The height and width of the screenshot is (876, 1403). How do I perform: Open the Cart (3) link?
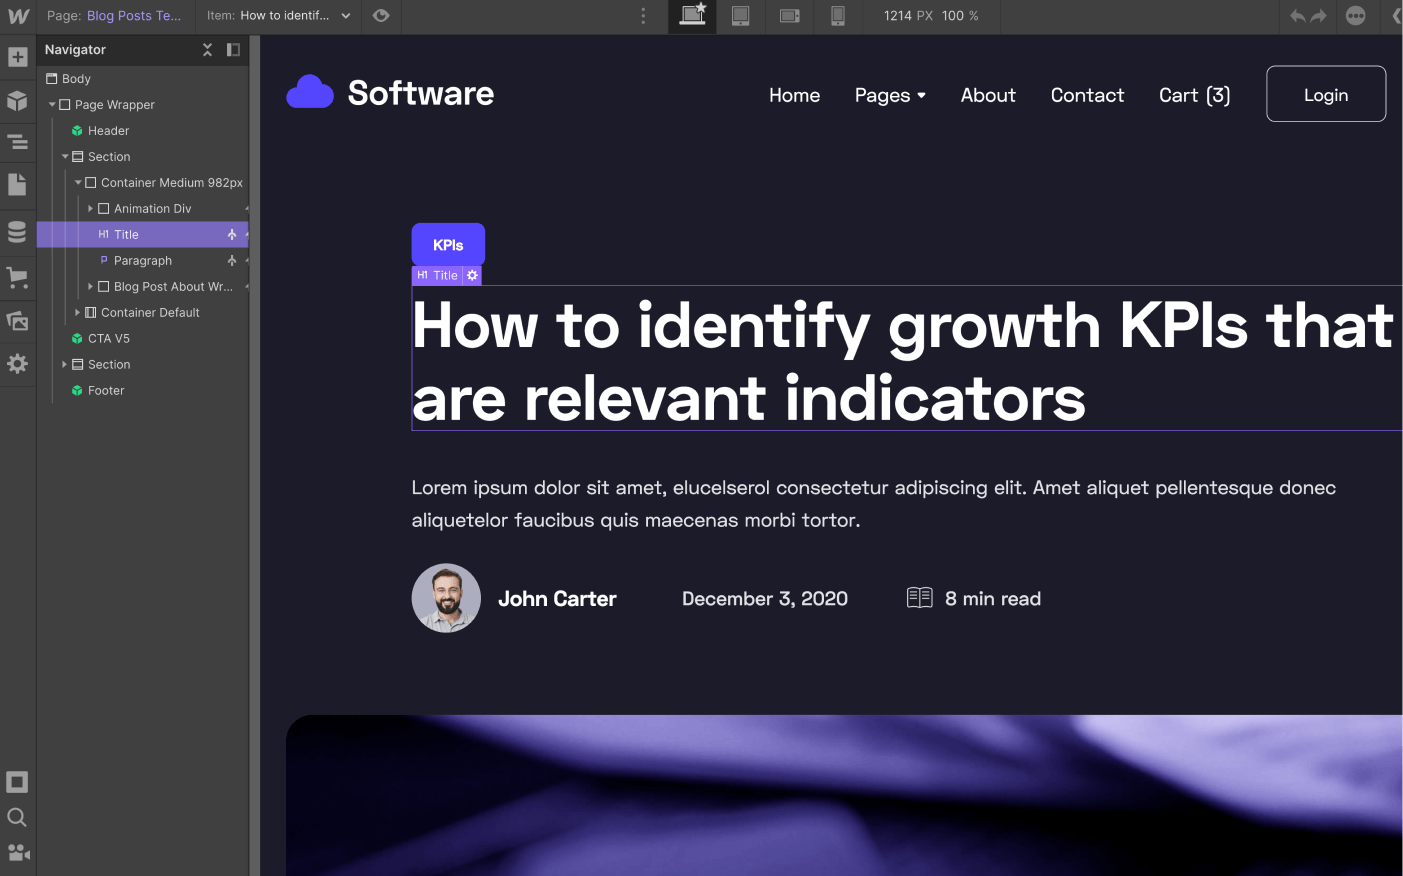pos(1194,95)
